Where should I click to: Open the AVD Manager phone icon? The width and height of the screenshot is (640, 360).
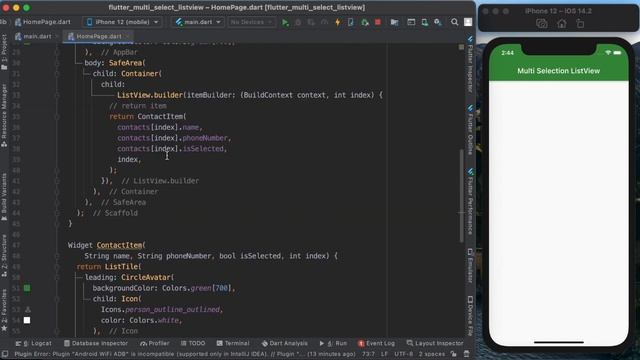pyautogui.click(x=424, y=22)
